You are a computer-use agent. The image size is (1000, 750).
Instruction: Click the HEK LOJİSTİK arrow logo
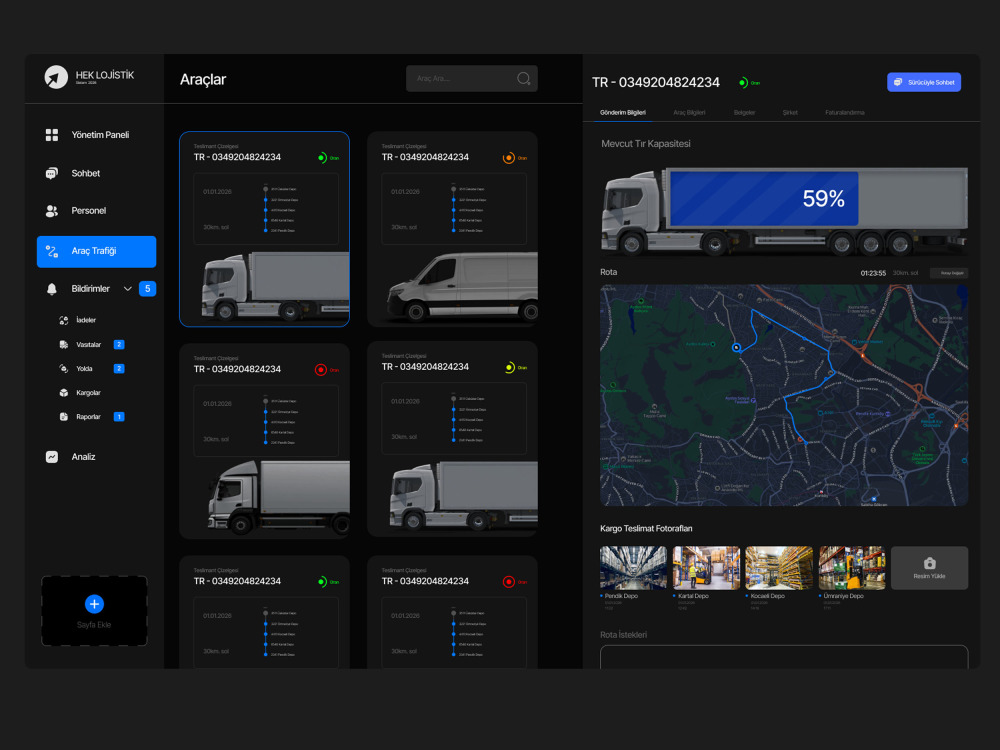click(56, 77)
